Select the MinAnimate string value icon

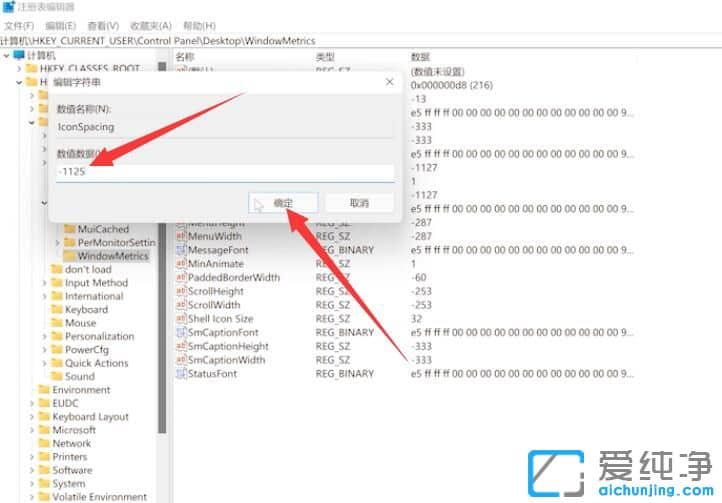click(181, 263)
